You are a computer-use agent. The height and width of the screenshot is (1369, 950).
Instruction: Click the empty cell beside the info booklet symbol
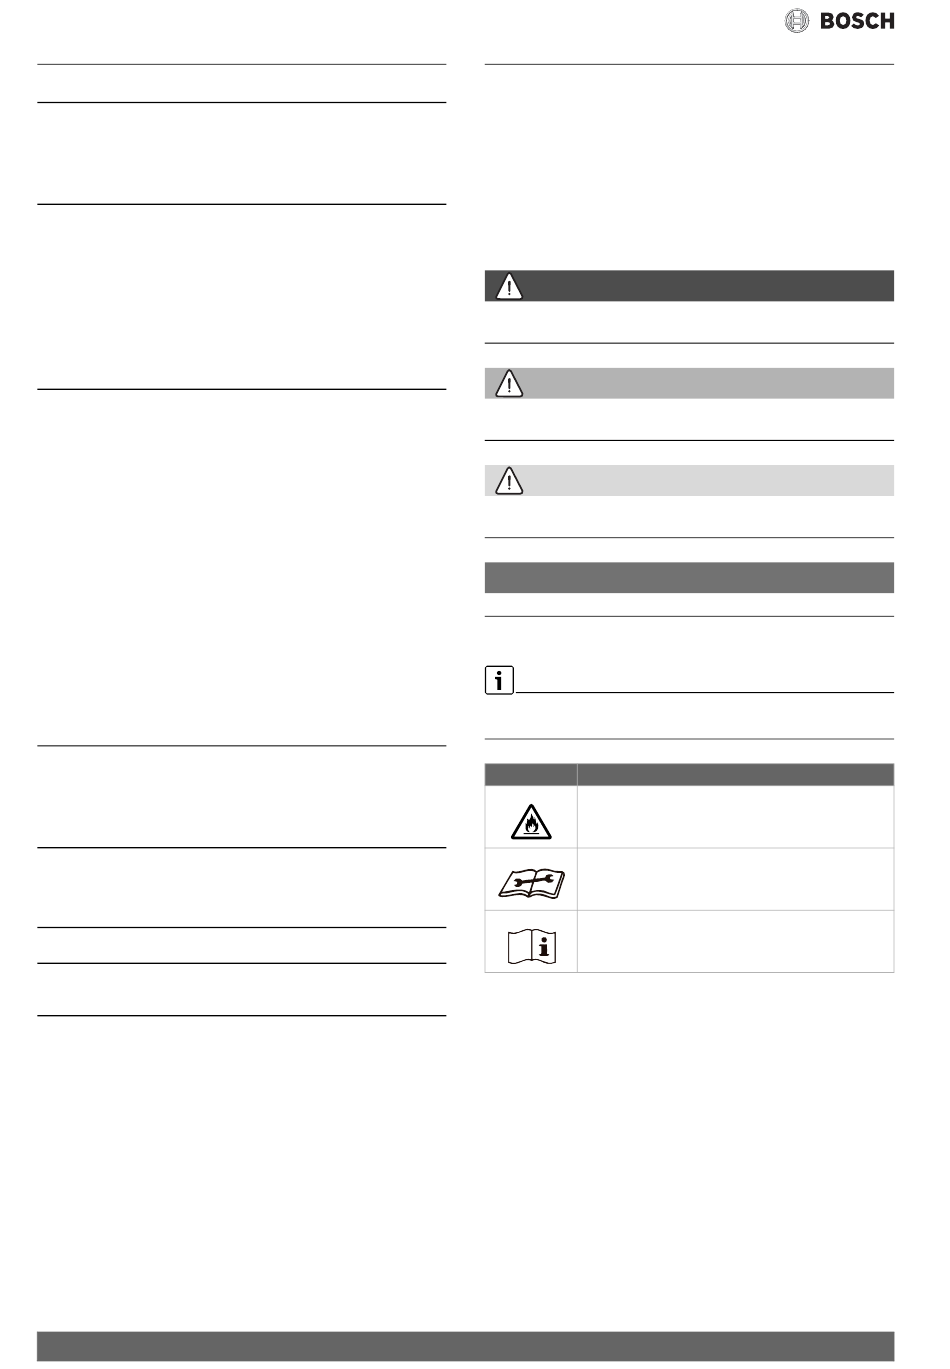click(x=735, y=941)
